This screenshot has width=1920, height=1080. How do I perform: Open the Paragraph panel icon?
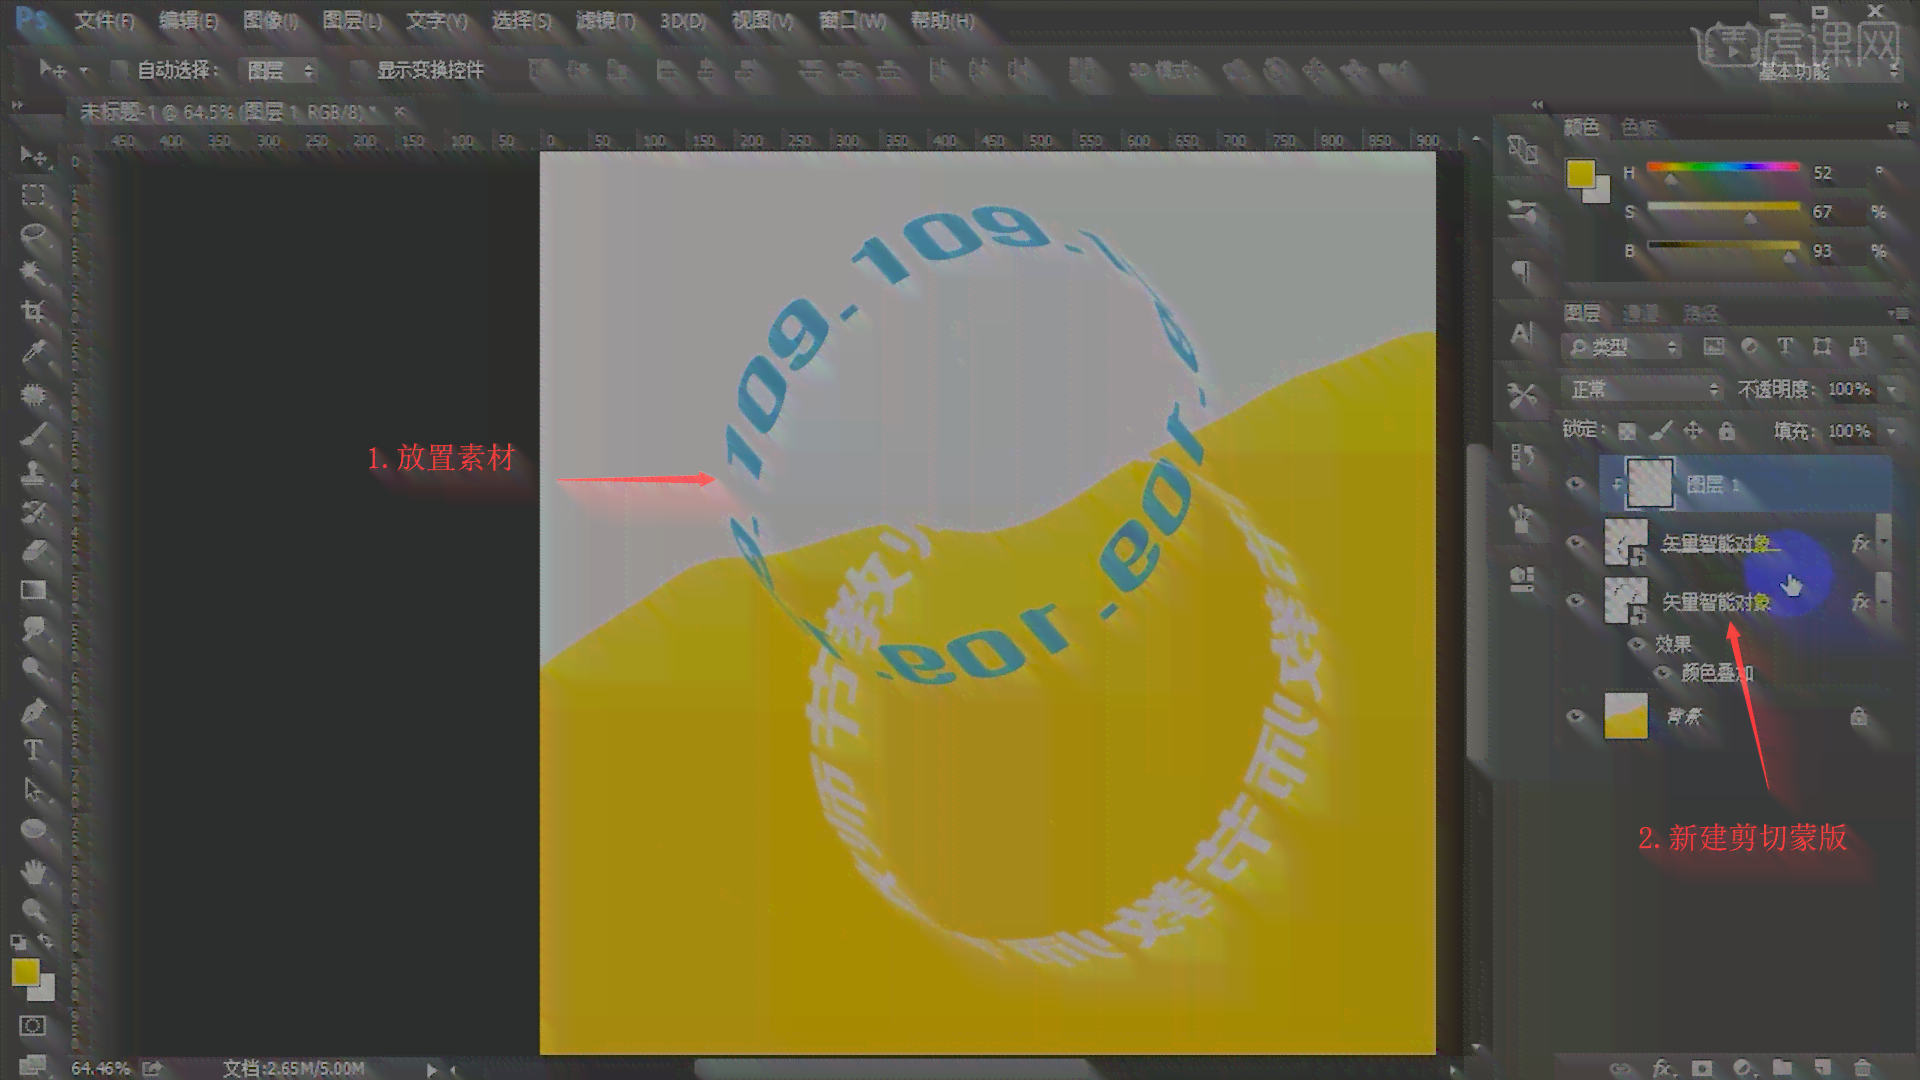[x=1522, y=271]
